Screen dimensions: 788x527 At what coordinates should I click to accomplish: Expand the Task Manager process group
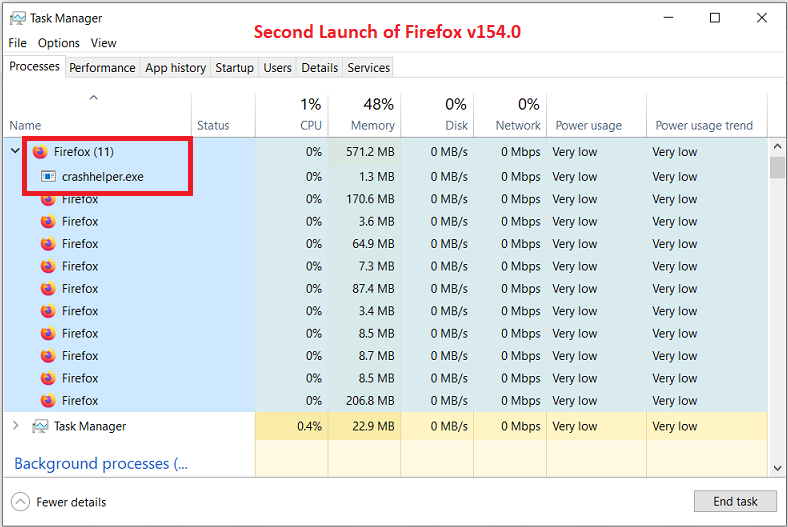[x=16, y=426]
